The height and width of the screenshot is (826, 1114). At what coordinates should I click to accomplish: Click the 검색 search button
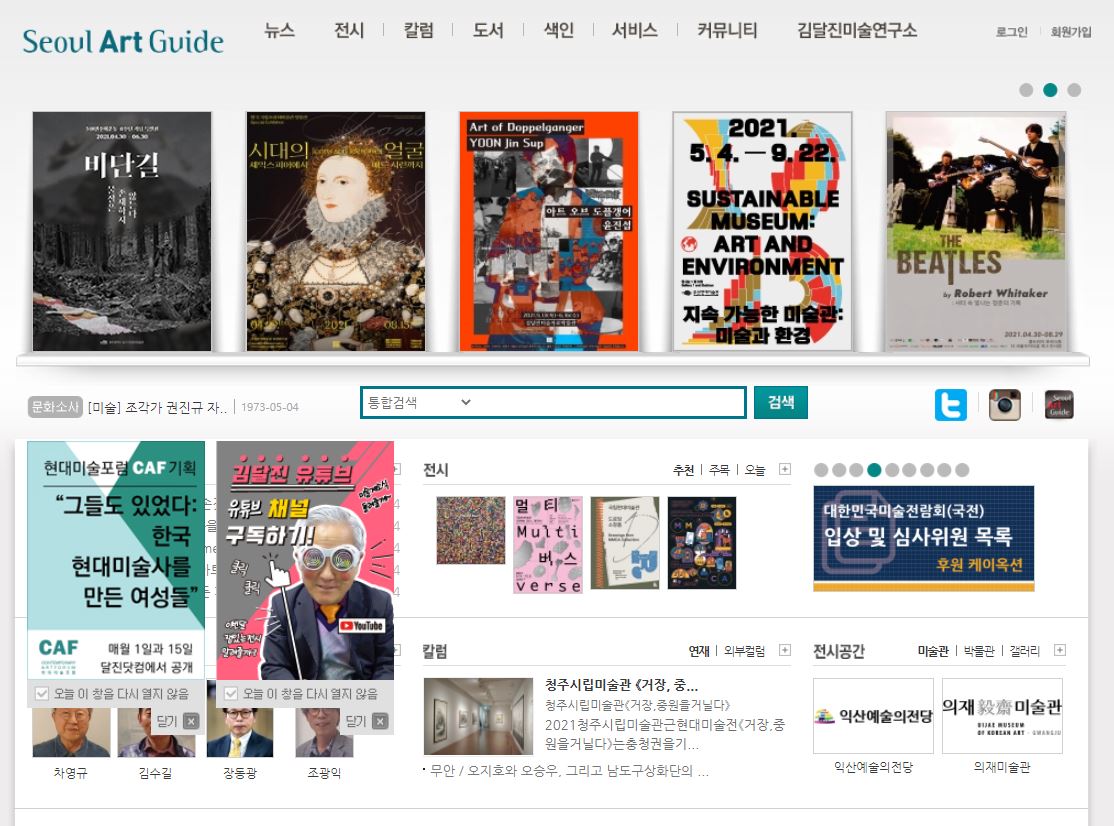pyautogui.click(x=781, y=403)
